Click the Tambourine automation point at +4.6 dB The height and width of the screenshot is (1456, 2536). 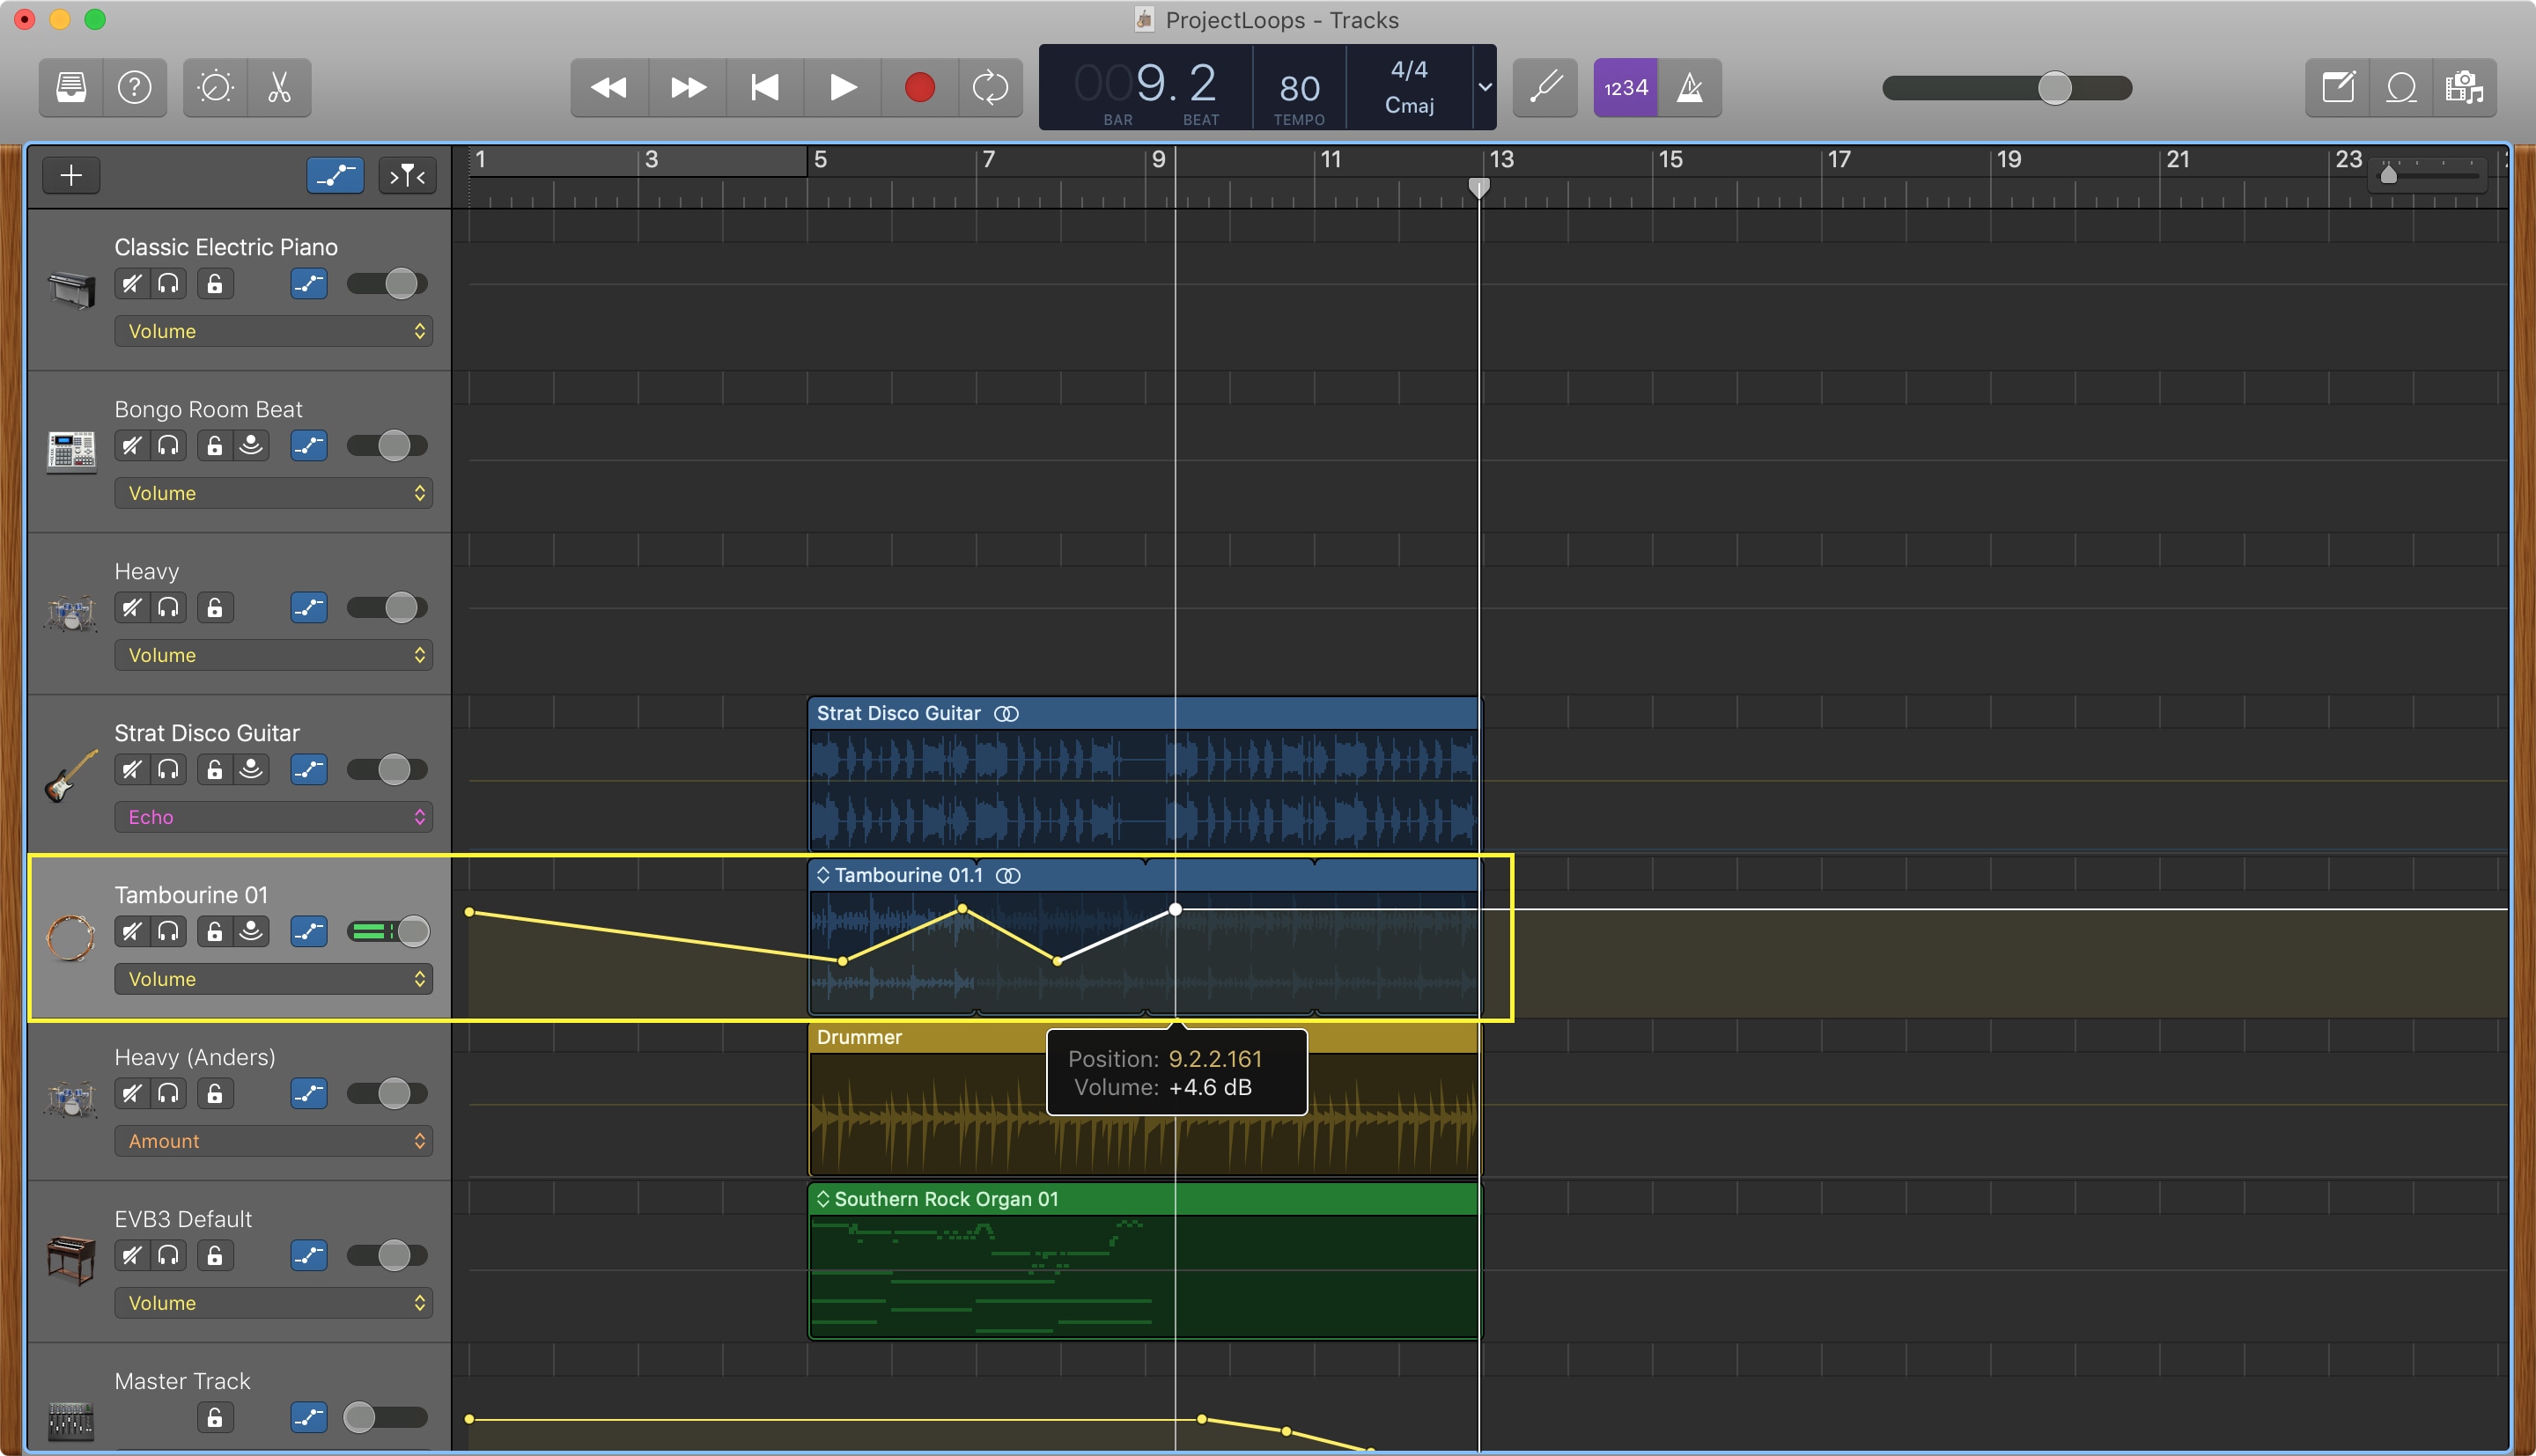pyautogui.click(x=1175, y=909)
